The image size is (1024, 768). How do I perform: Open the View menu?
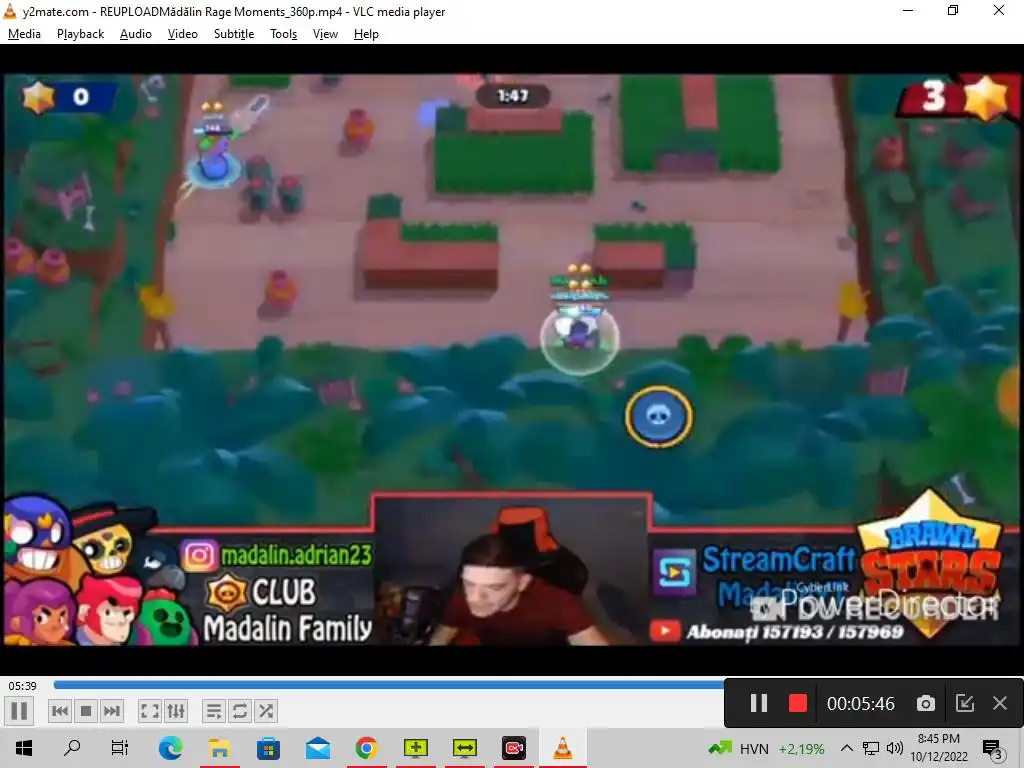tap(325, 34)
